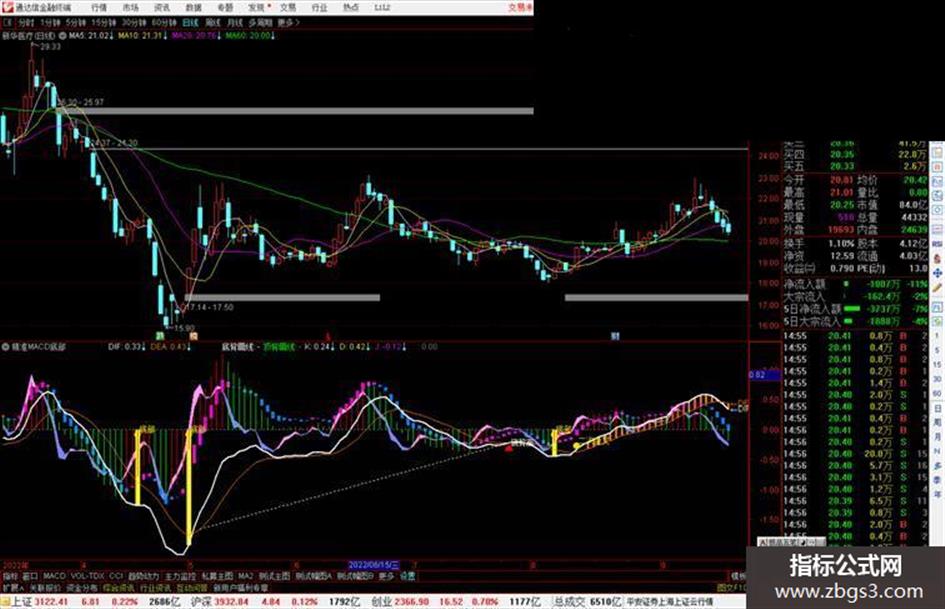This screenshot has width=945, height=609.
Task: Select the 指标 tab at bottom left
Action: click(10, 576)
